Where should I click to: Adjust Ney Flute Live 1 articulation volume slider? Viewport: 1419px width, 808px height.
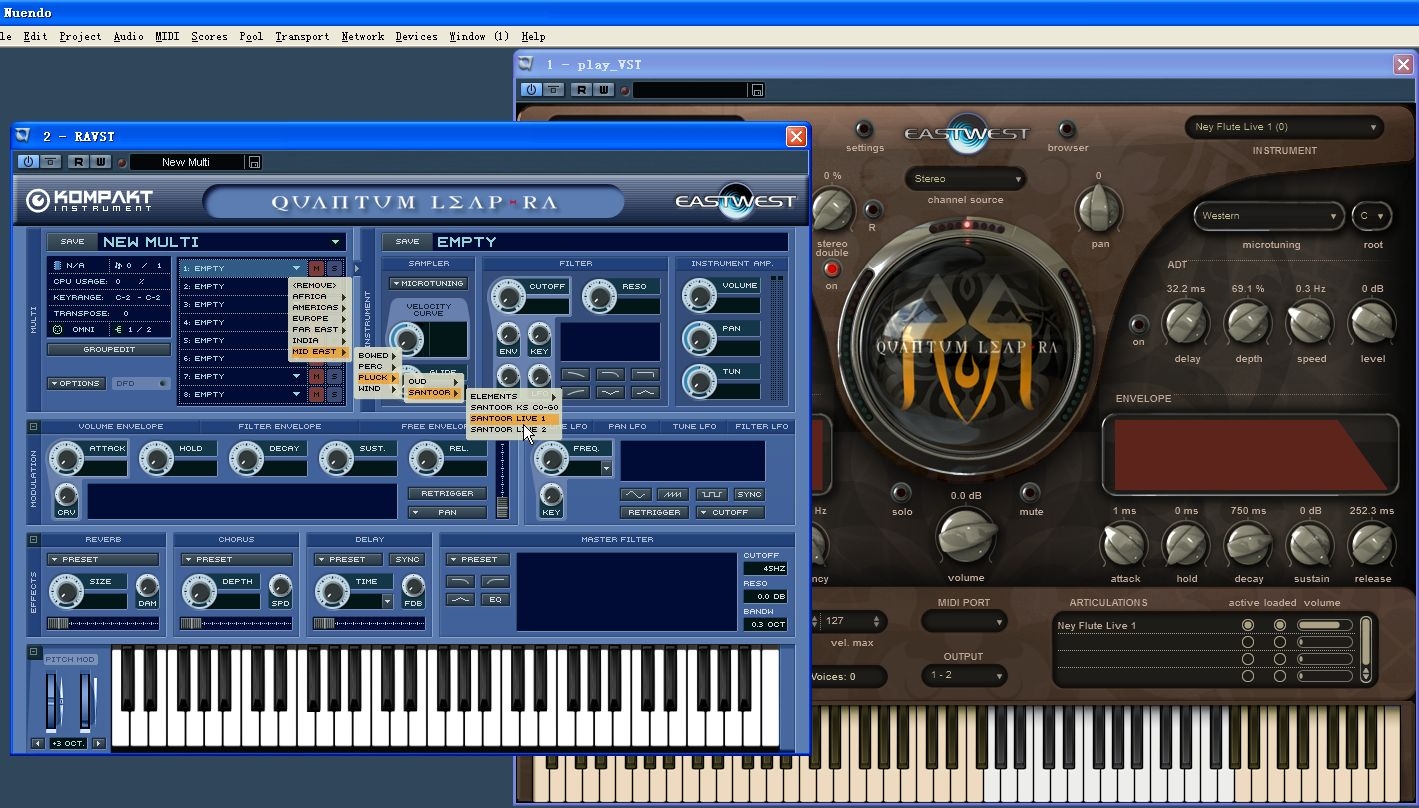[1324, 625]
